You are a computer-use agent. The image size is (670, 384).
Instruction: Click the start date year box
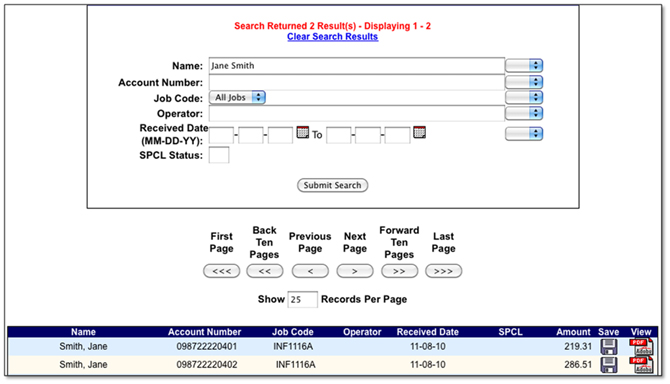[280, 135]
